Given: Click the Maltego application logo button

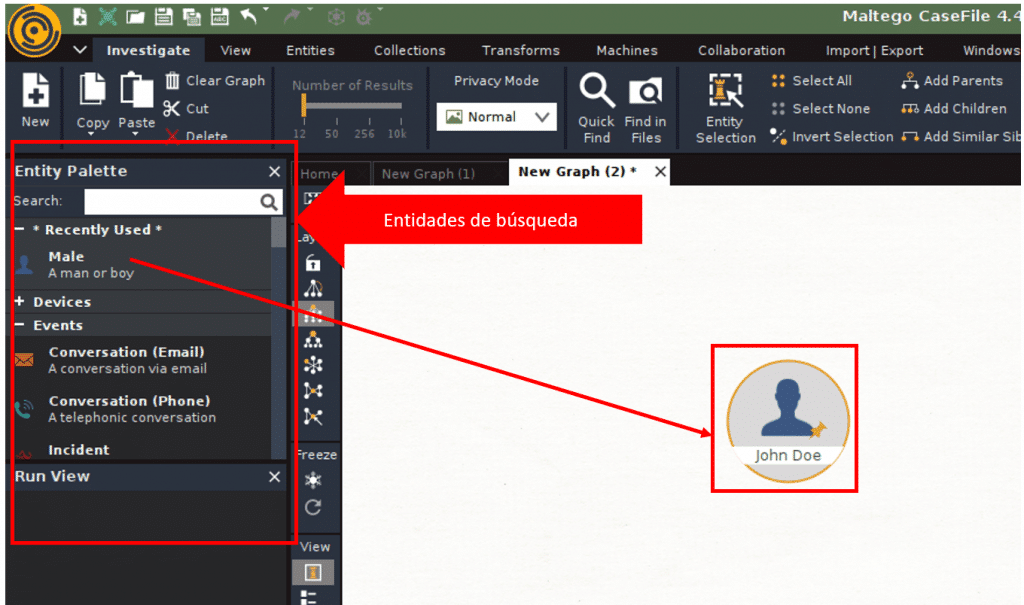Looking at the screenshot, I should [x=35, y=31].
